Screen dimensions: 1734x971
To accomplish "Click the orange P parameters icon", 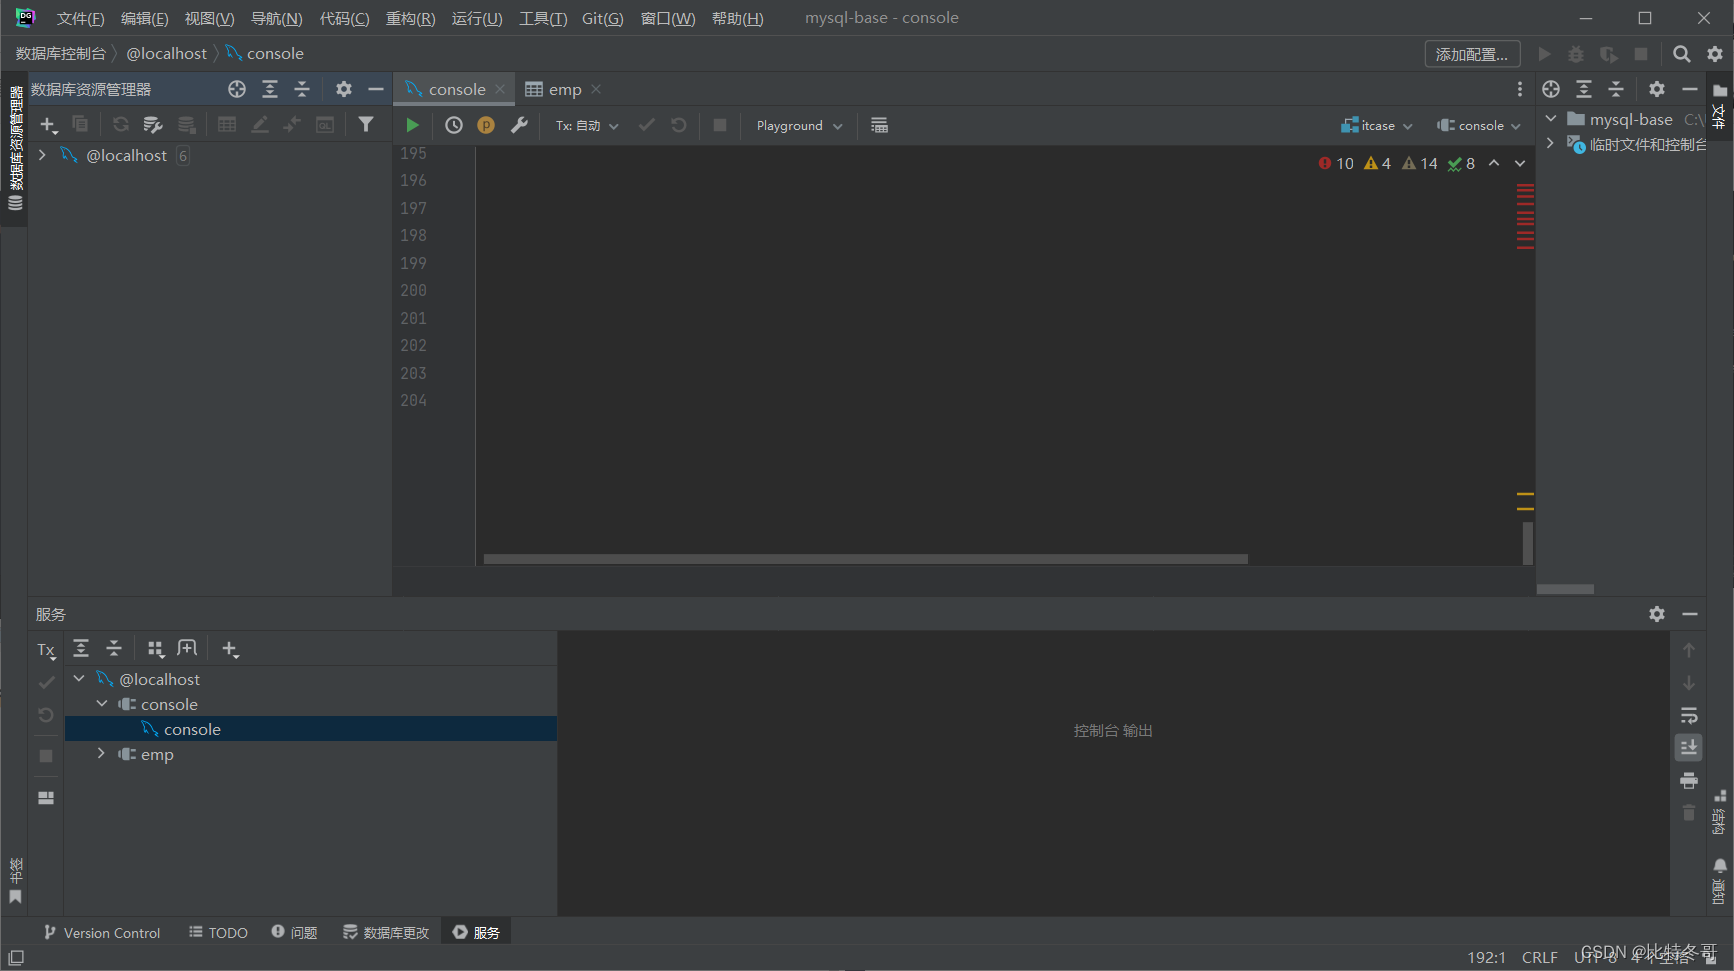I will (x=486, y=125).
